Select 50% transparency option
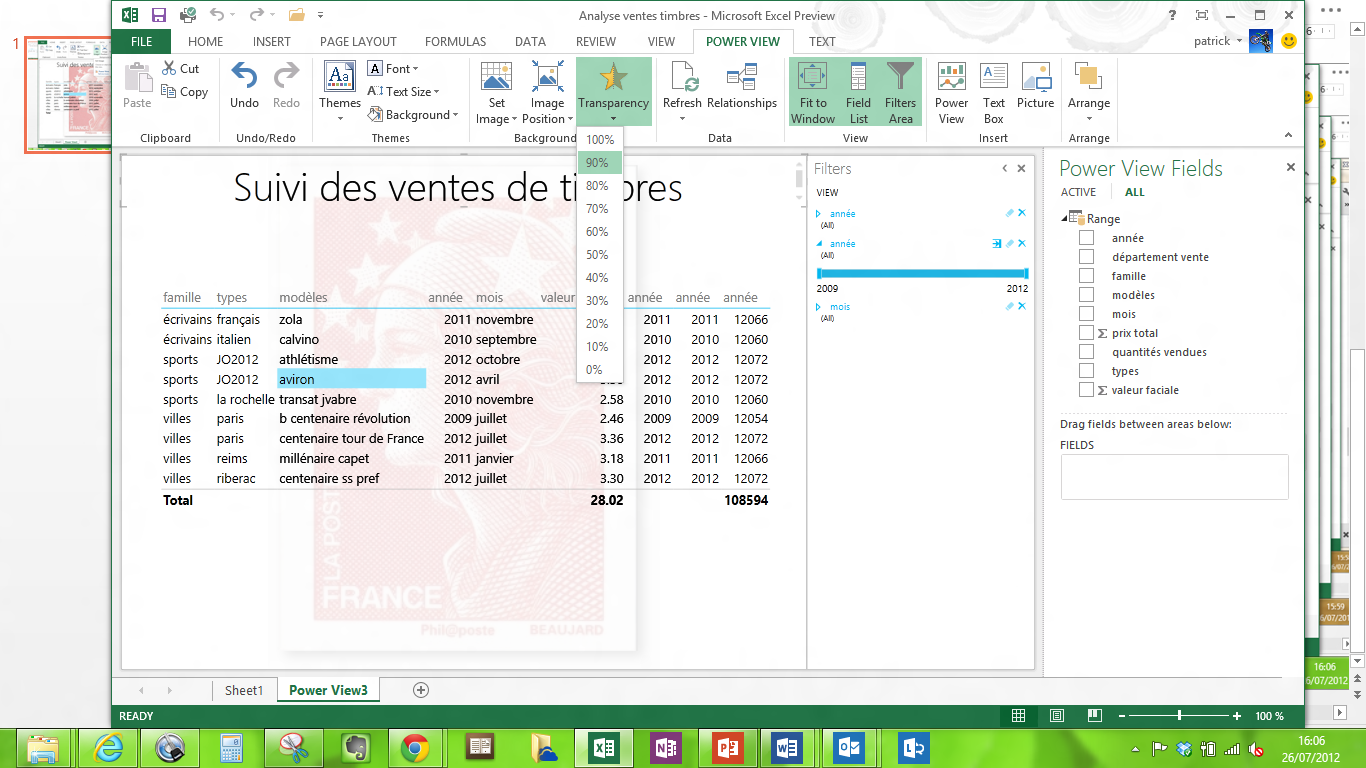Image resolution: width=1366 pixels, height=768 pixels. point(597,255)
